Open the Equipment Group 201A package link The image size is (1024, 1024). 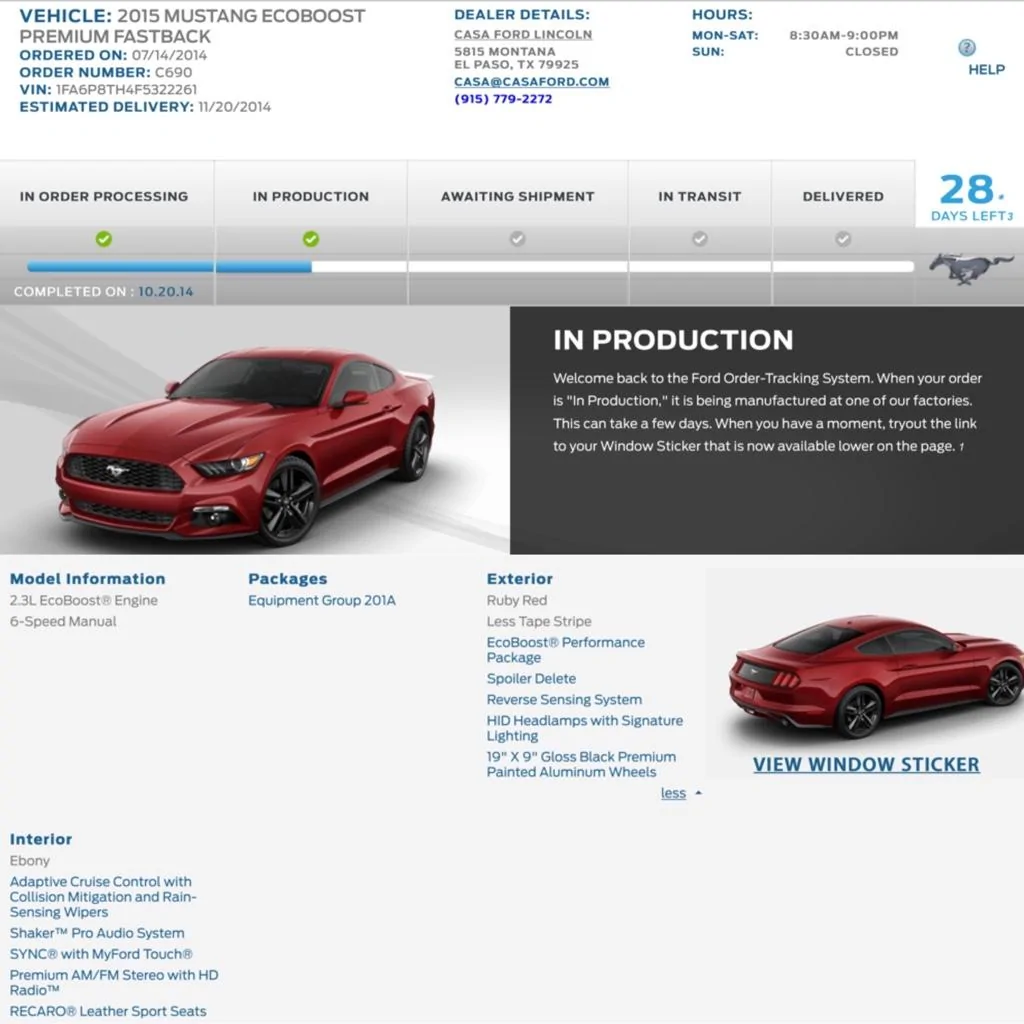tap(322, 600)
